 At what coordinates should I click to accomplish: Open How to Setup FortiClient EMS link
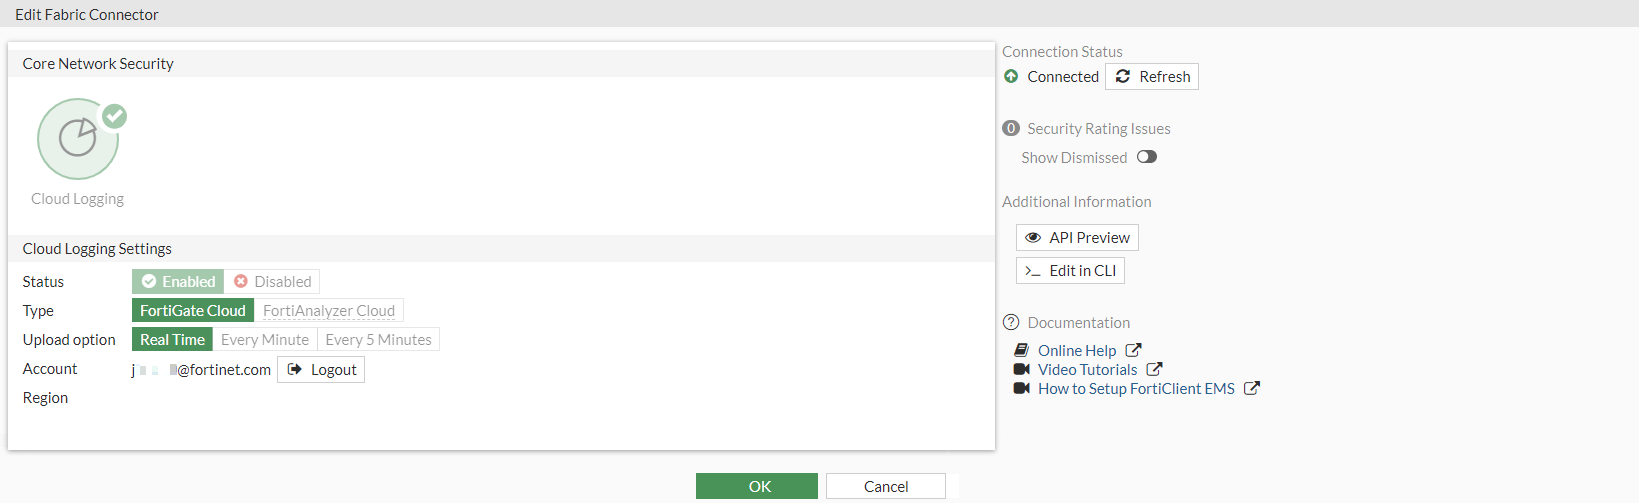pyautogui.click(x=1136, y=389)
